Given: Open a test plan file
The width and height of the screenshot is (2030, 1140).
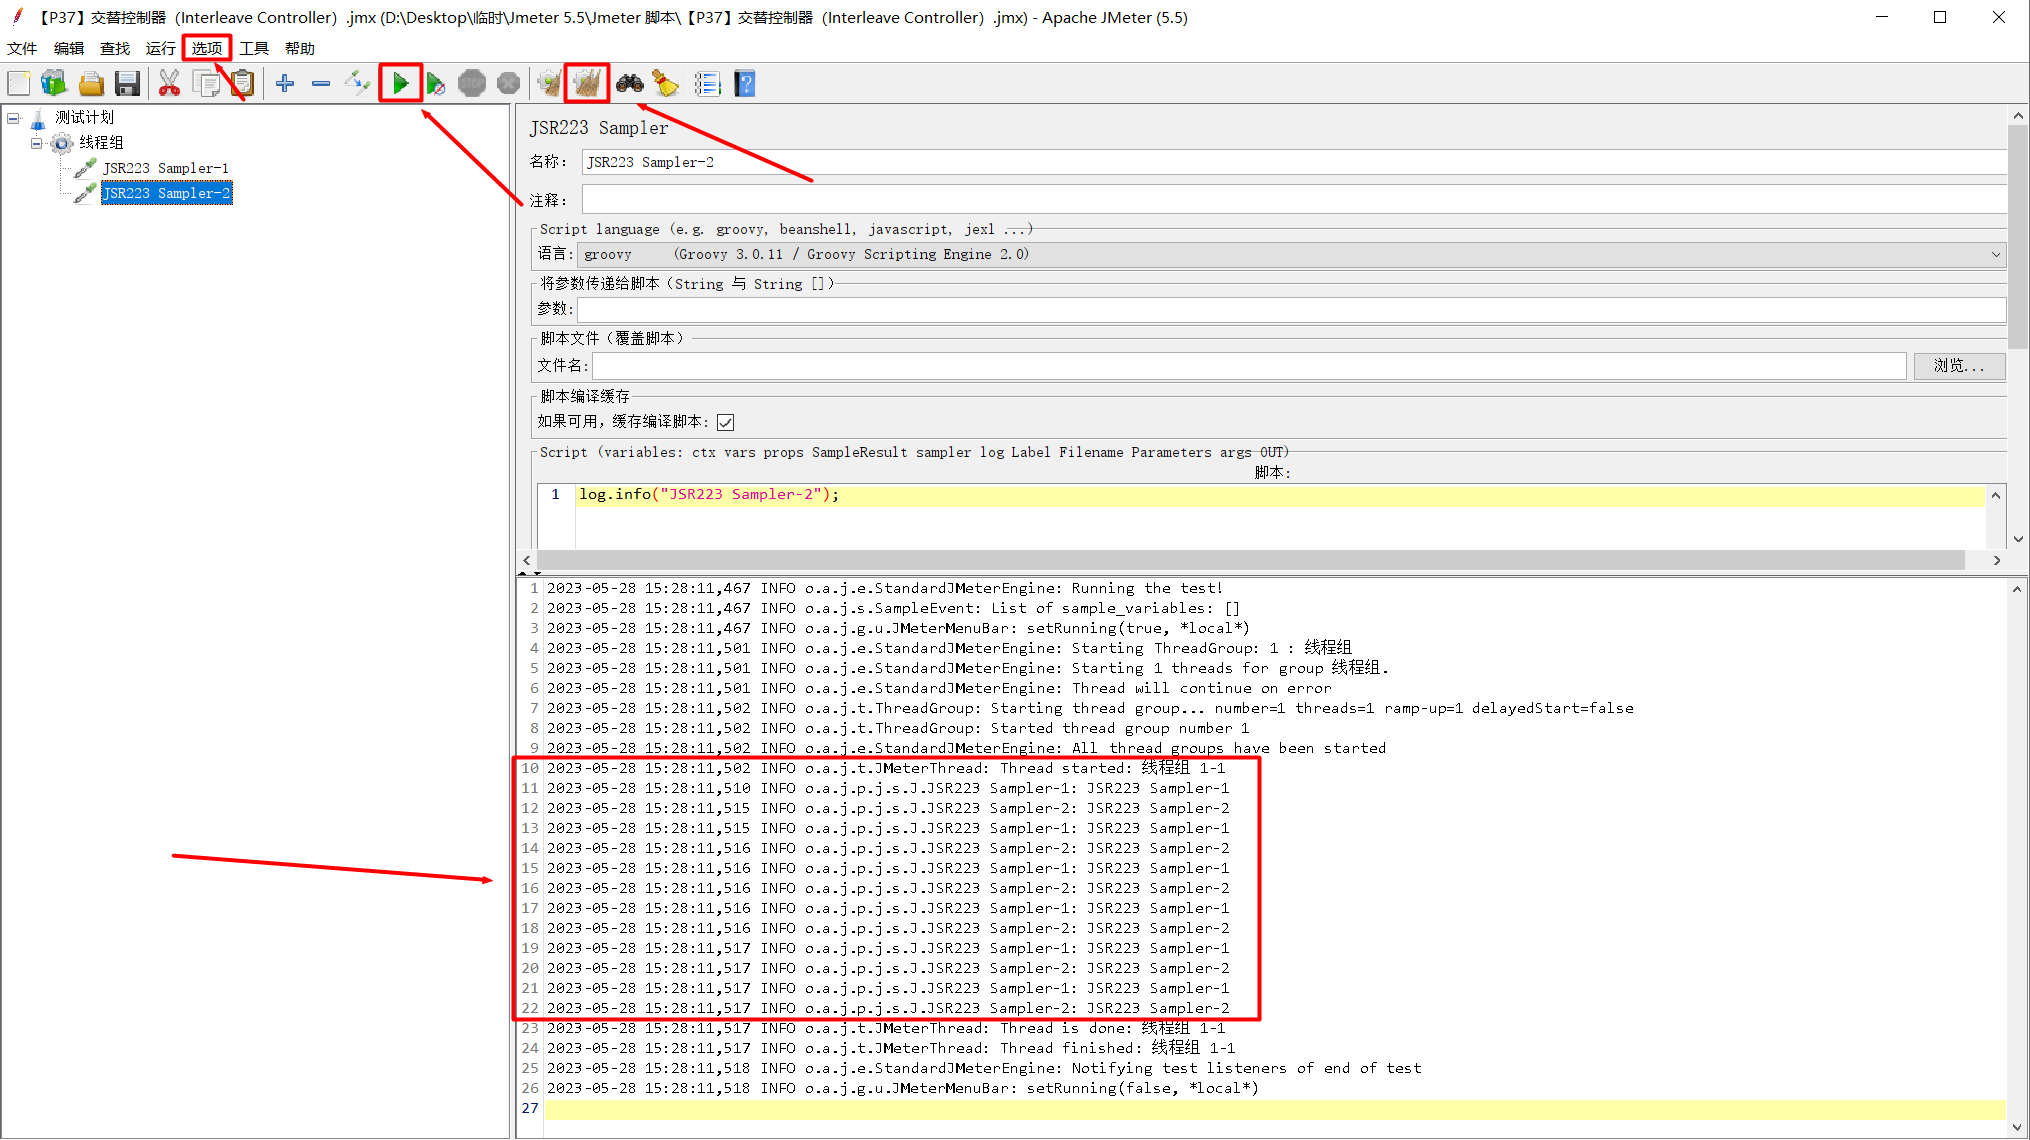Looking at the screenshot, I should (91, 83).
